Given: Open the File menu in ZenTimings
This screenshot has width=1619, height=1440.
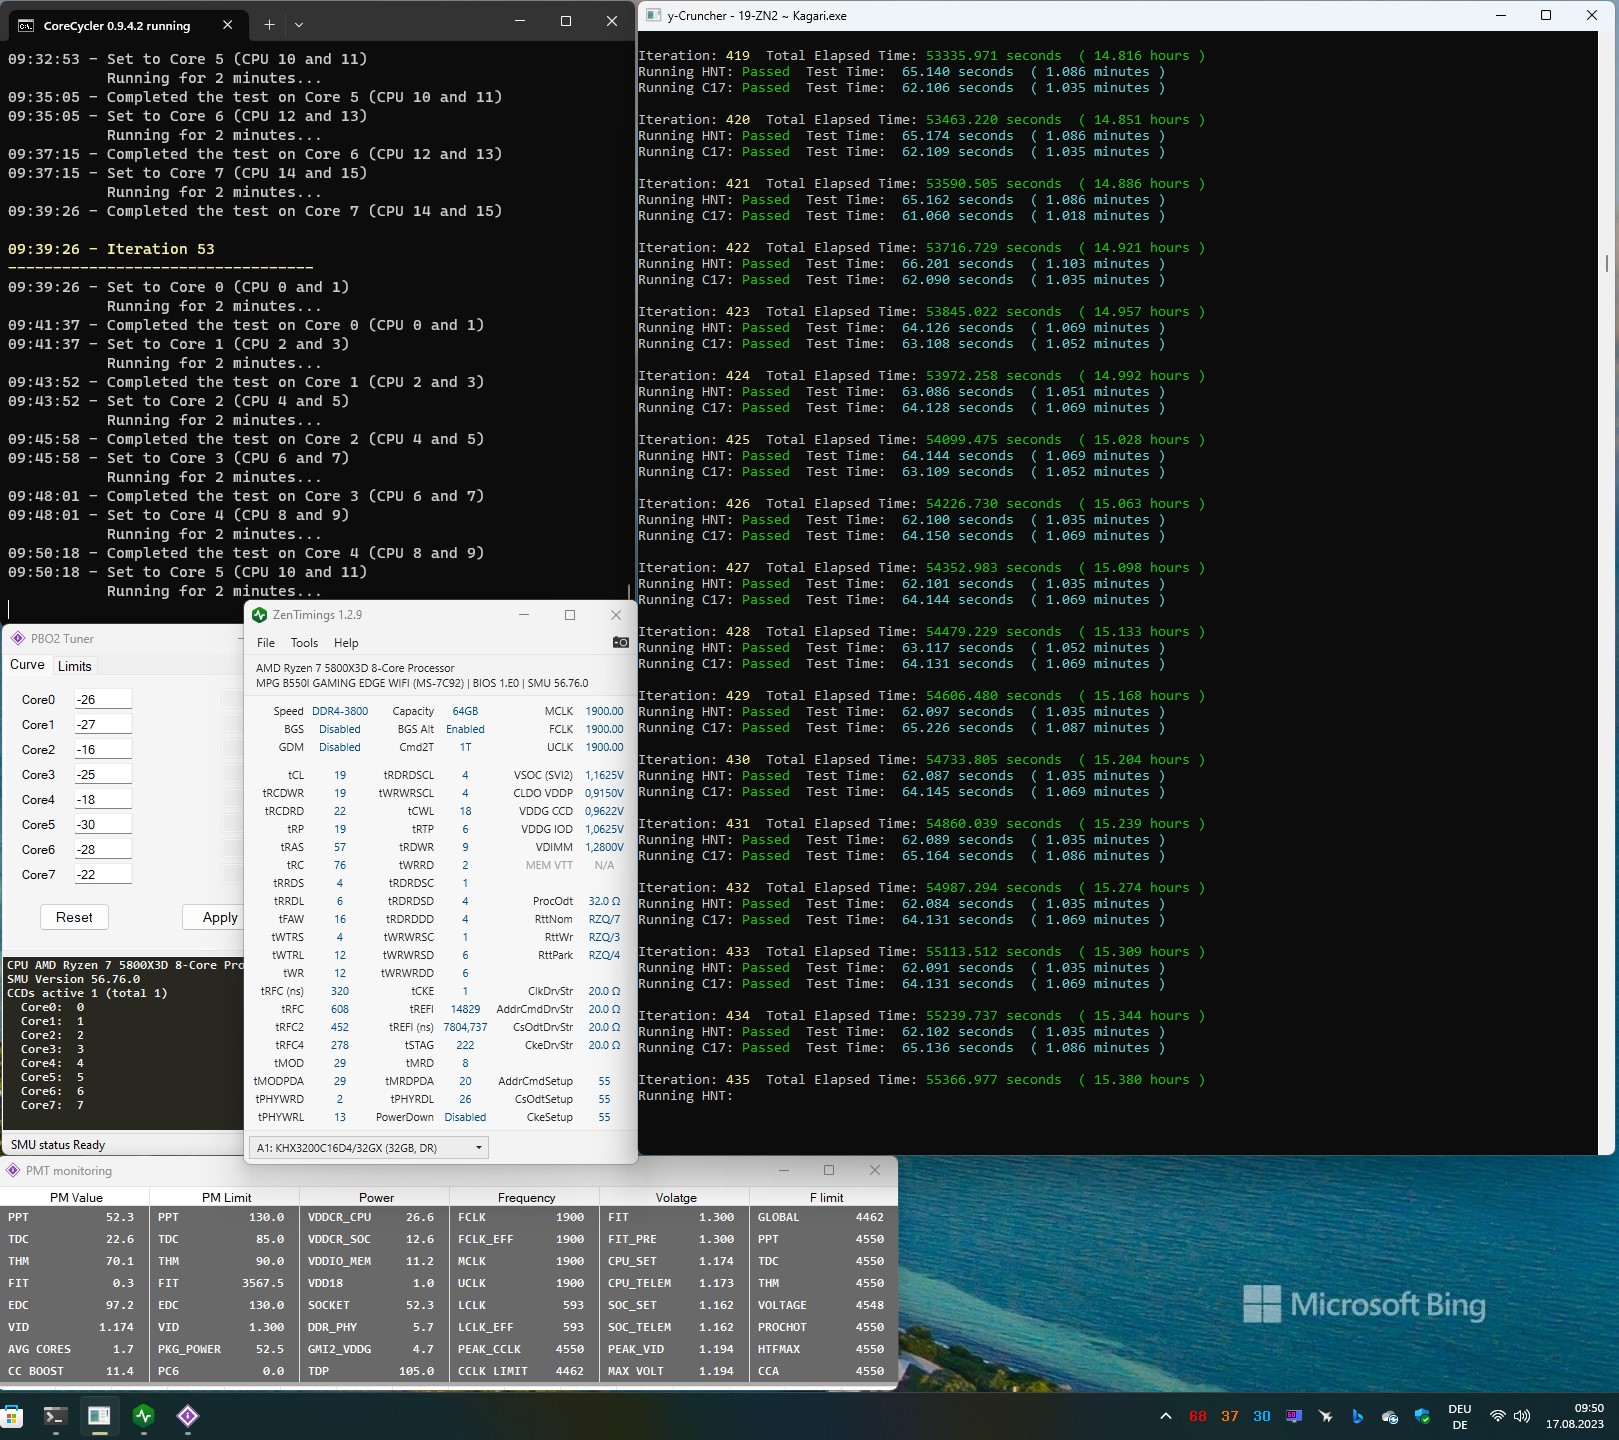Looking at the screenshot, I should [266, 643].
